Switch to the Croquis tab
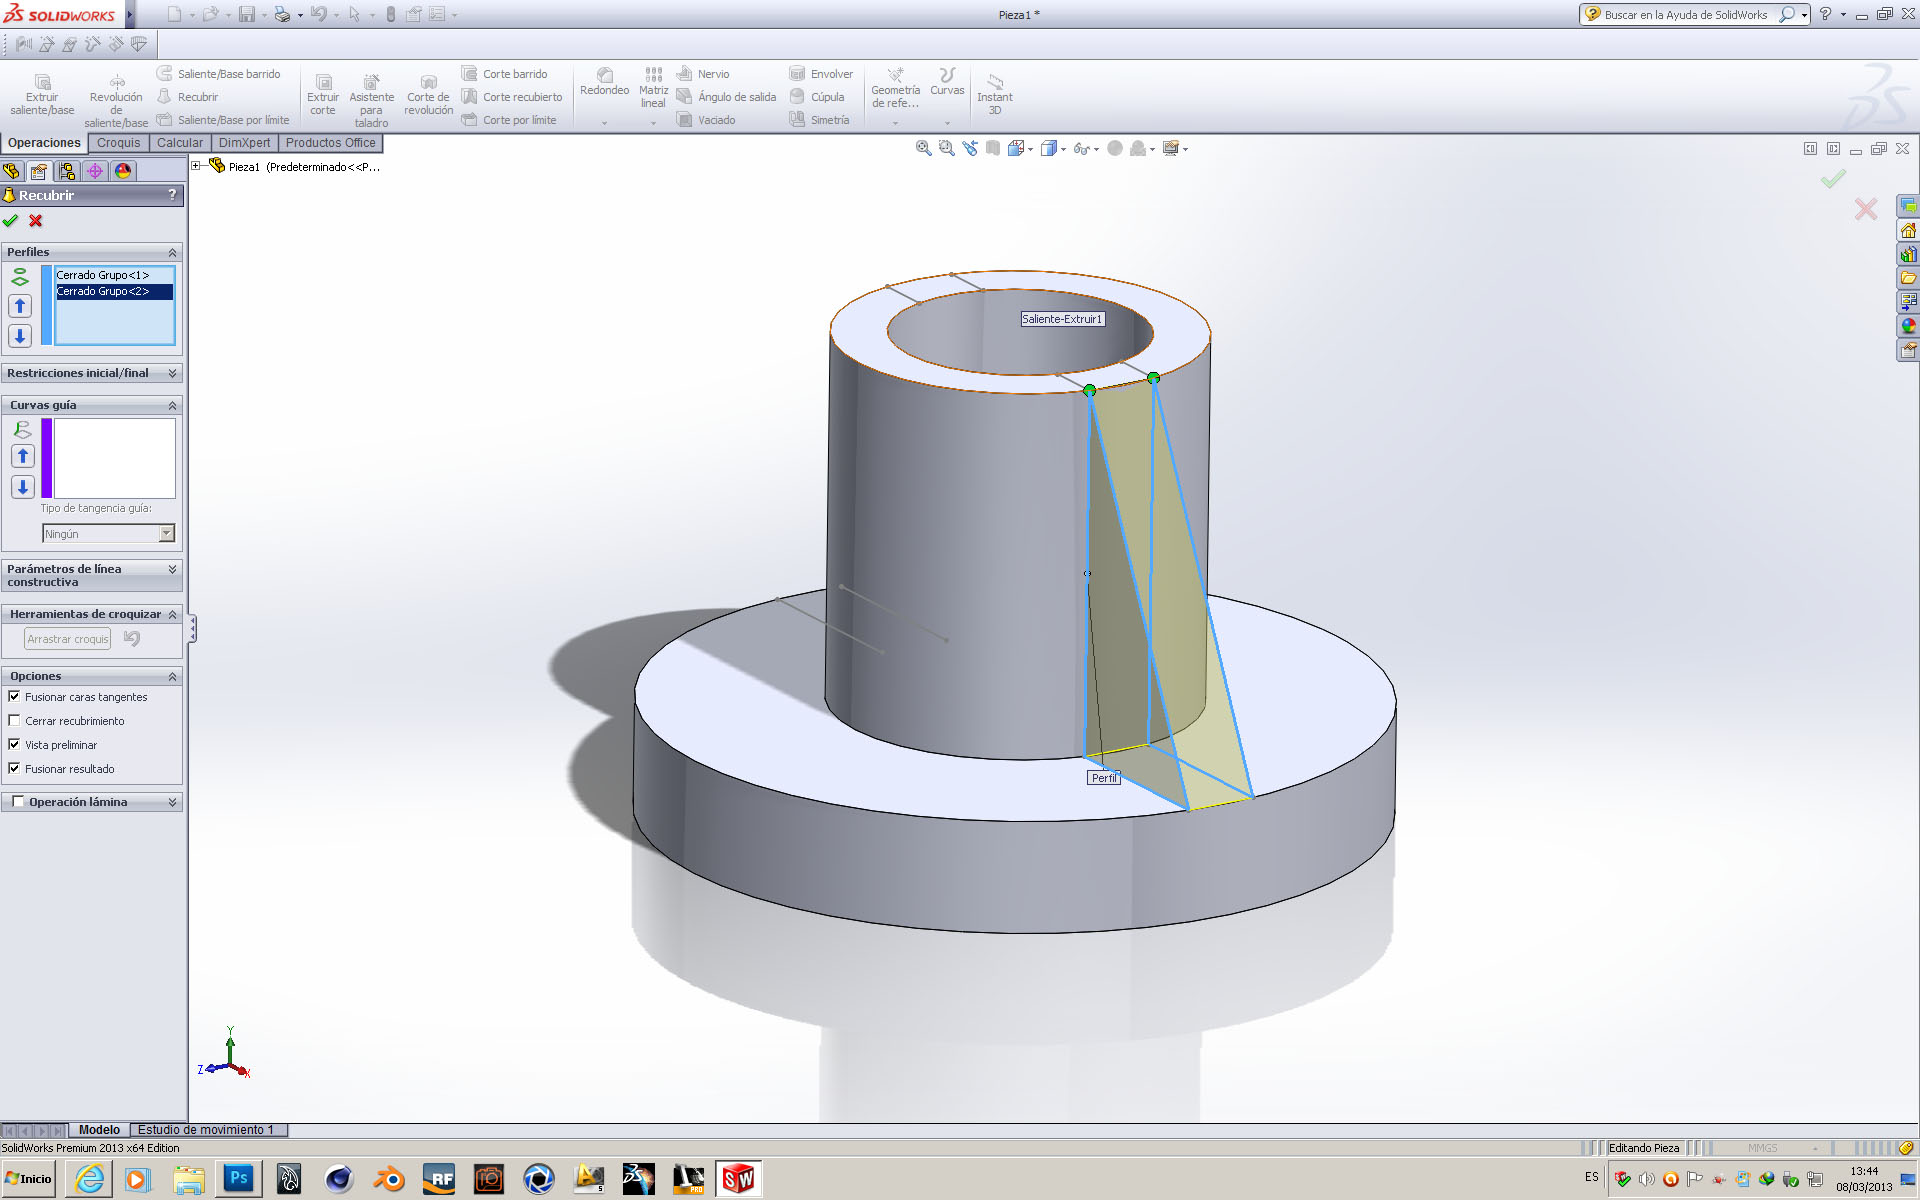Image resolution: width=1920 pixels, height=1200 pixels. pyautogui.click(x=118, y=143)
